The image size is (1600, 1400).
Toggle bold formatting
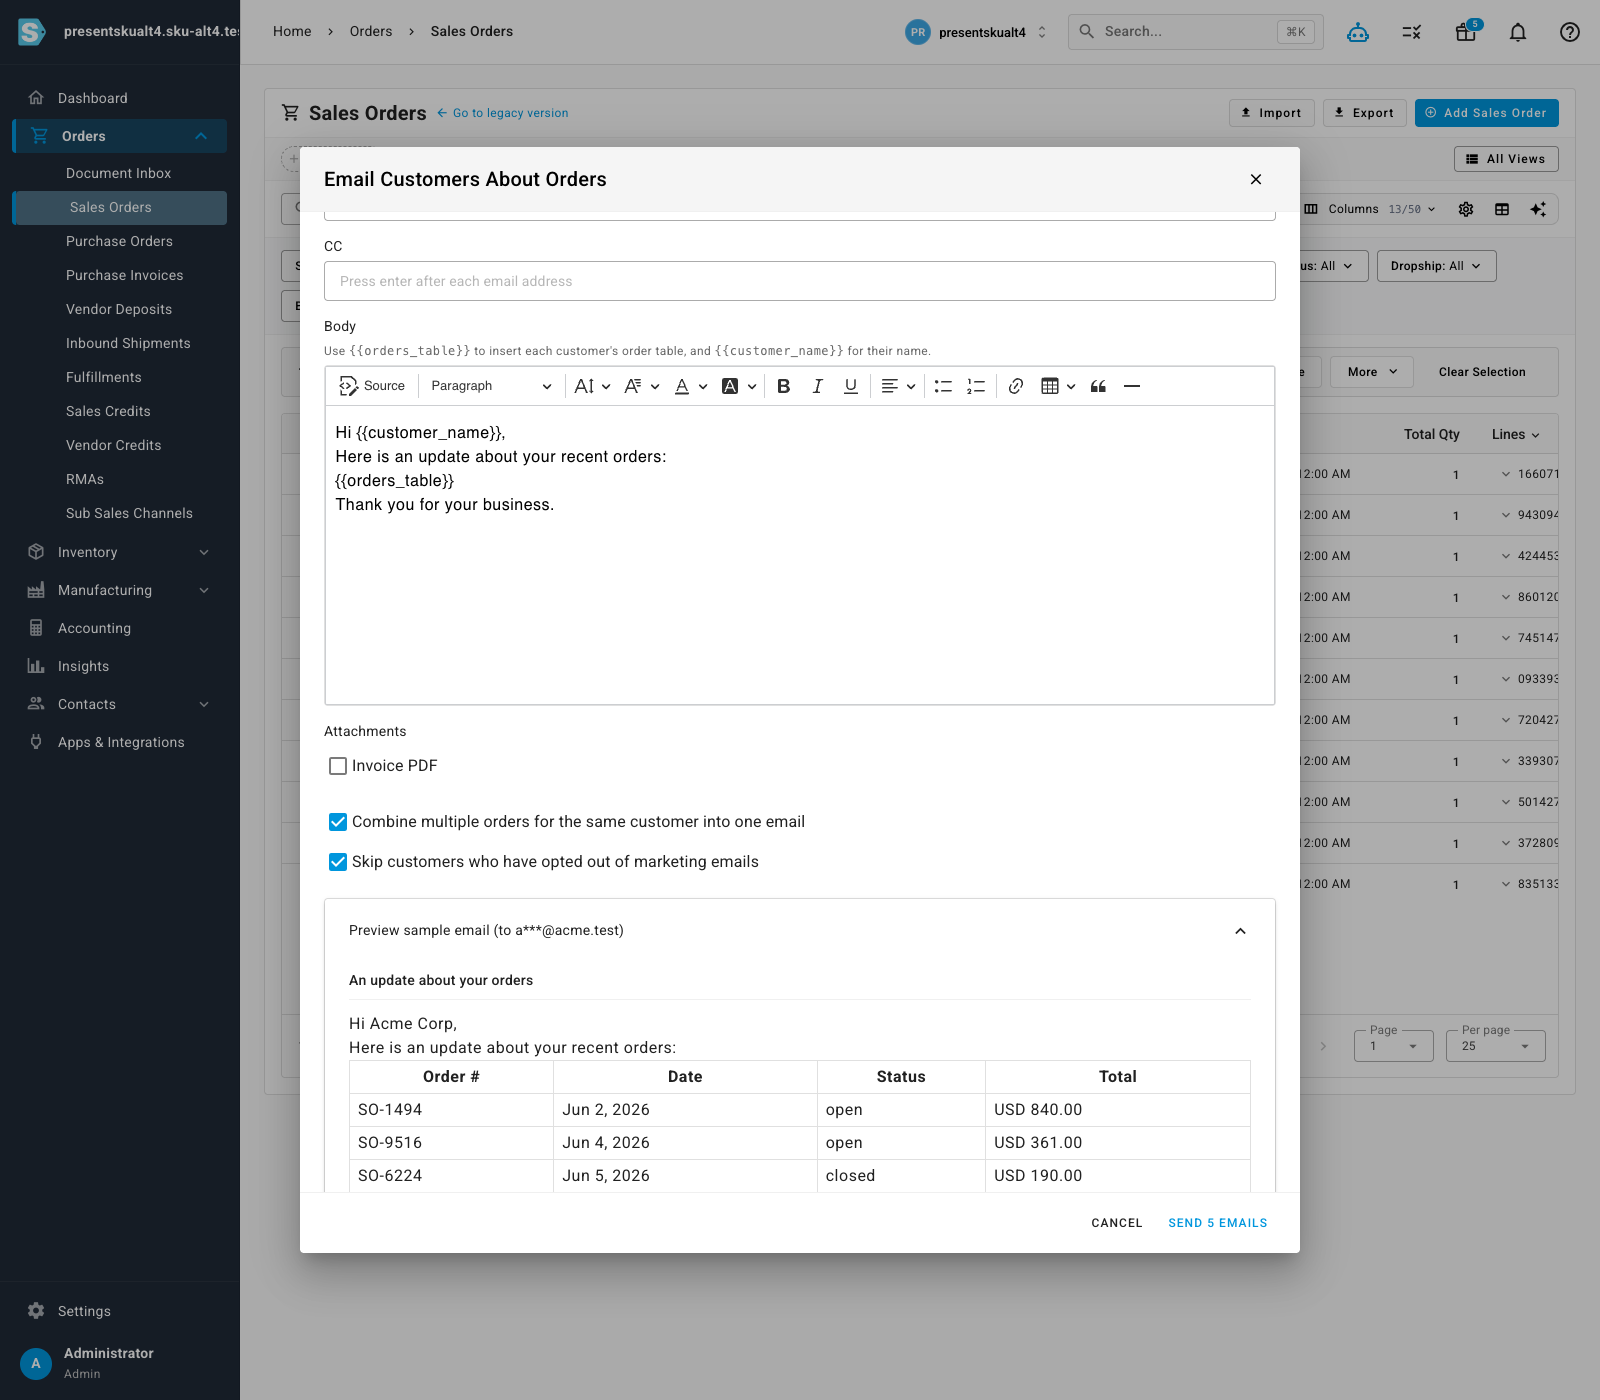784,386
